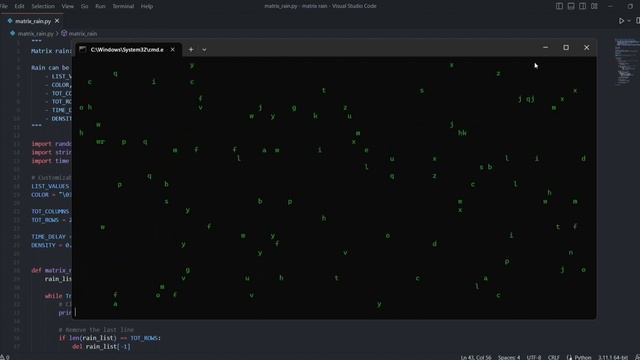Run the Python file with the play icon
640x360 pixels.
[621, 21]
